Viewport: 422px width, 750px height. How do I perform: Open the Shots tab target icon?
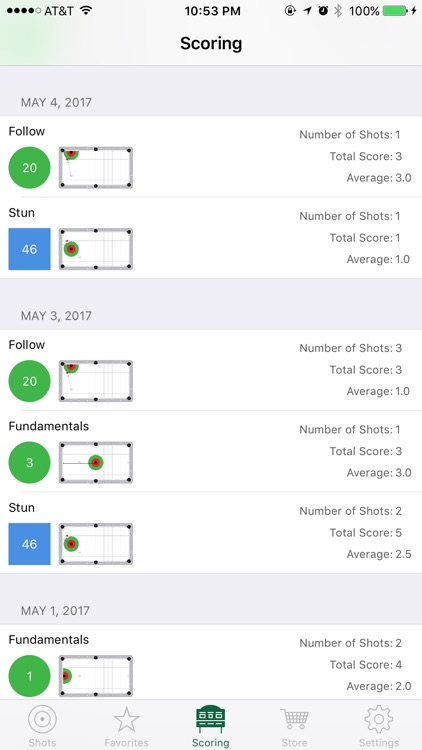(x=42, y=719)
